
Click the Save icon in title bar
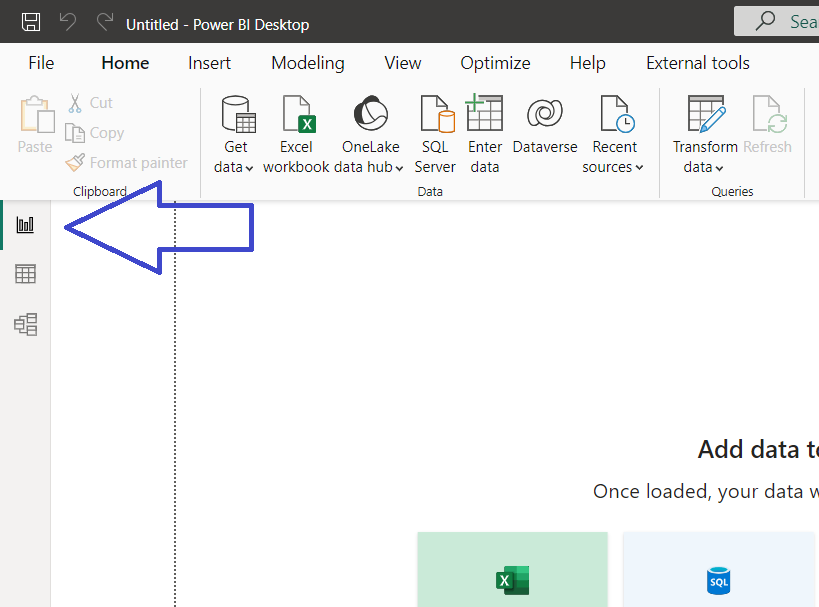[31, 22]
